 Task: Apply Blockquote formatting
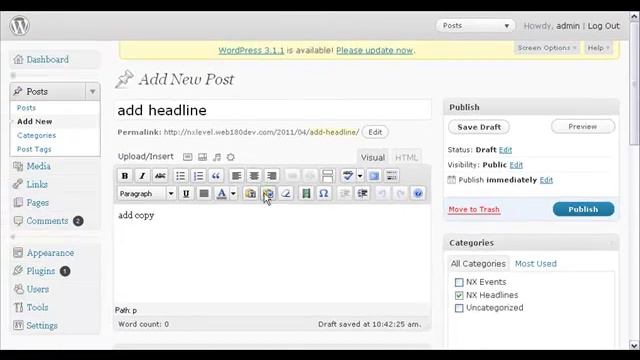click(216, 176)
